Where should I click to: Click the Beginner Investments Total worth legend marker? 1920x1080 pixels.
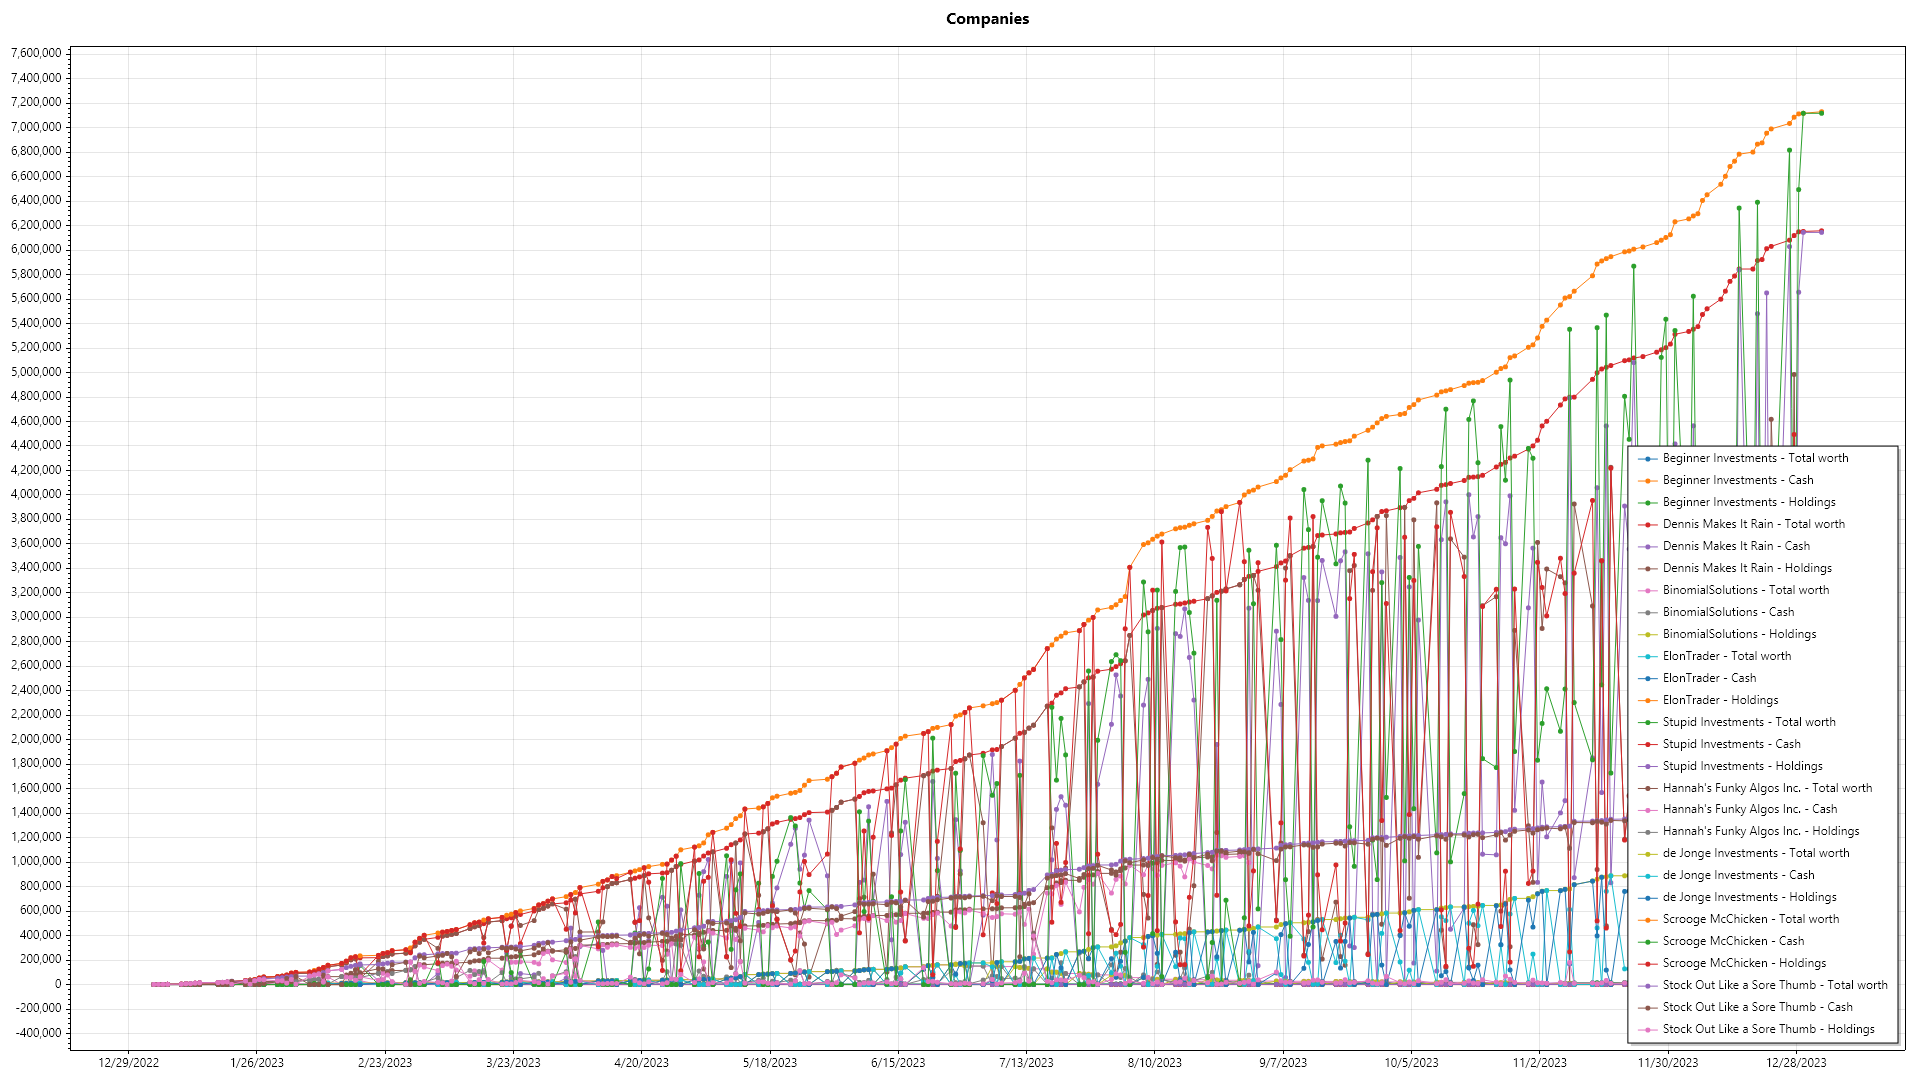pyautogui.click(x=1648, y=459)
